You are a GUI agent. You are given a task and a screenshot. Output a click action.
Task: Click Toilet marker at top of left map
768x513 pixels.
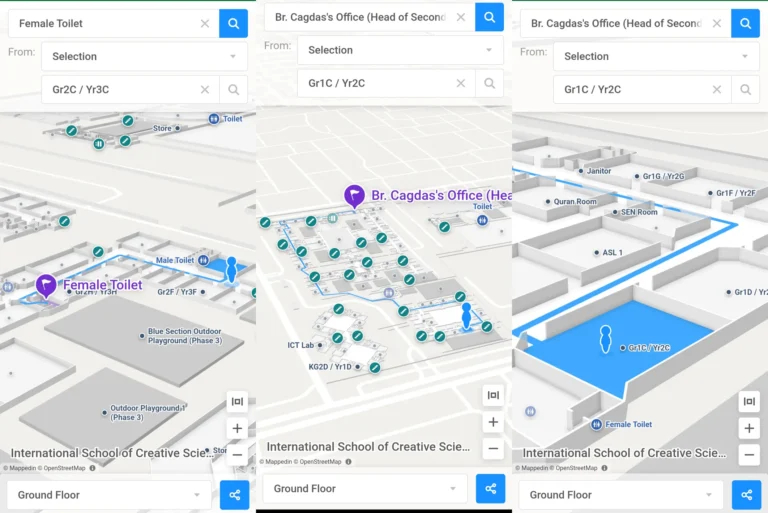tap(214, 119)
